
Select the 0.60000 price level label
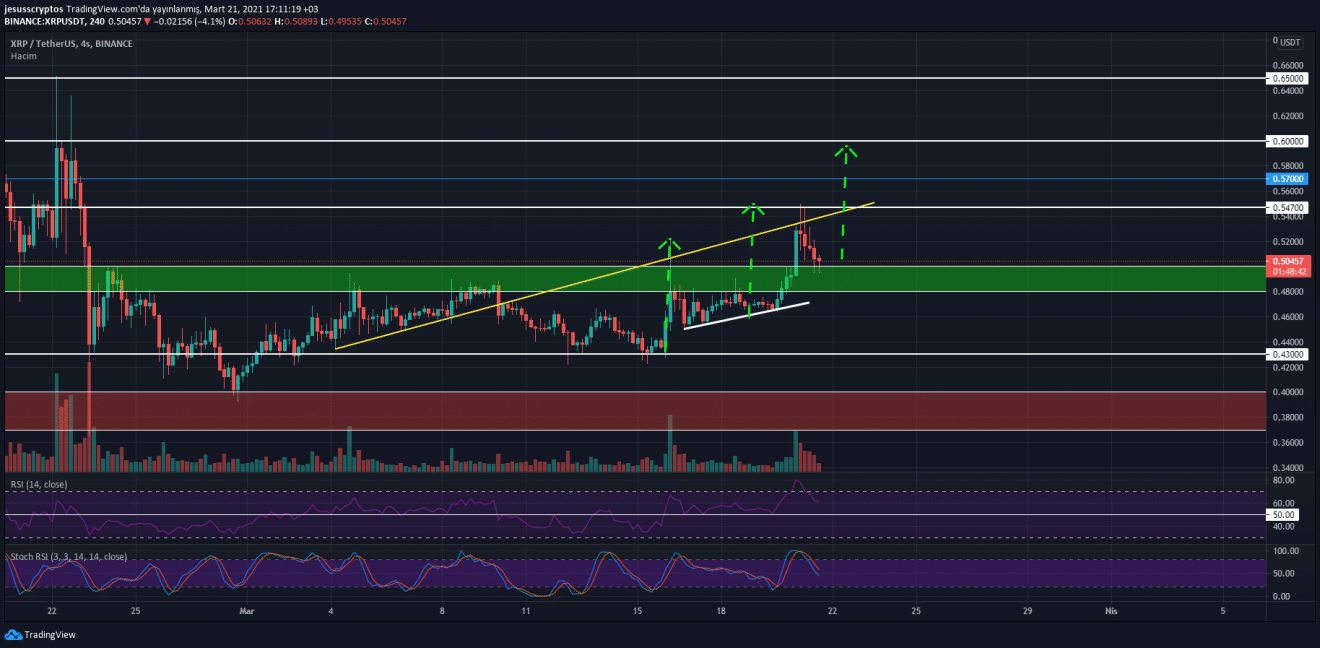pyautogui.click(x=1286, y=141)
